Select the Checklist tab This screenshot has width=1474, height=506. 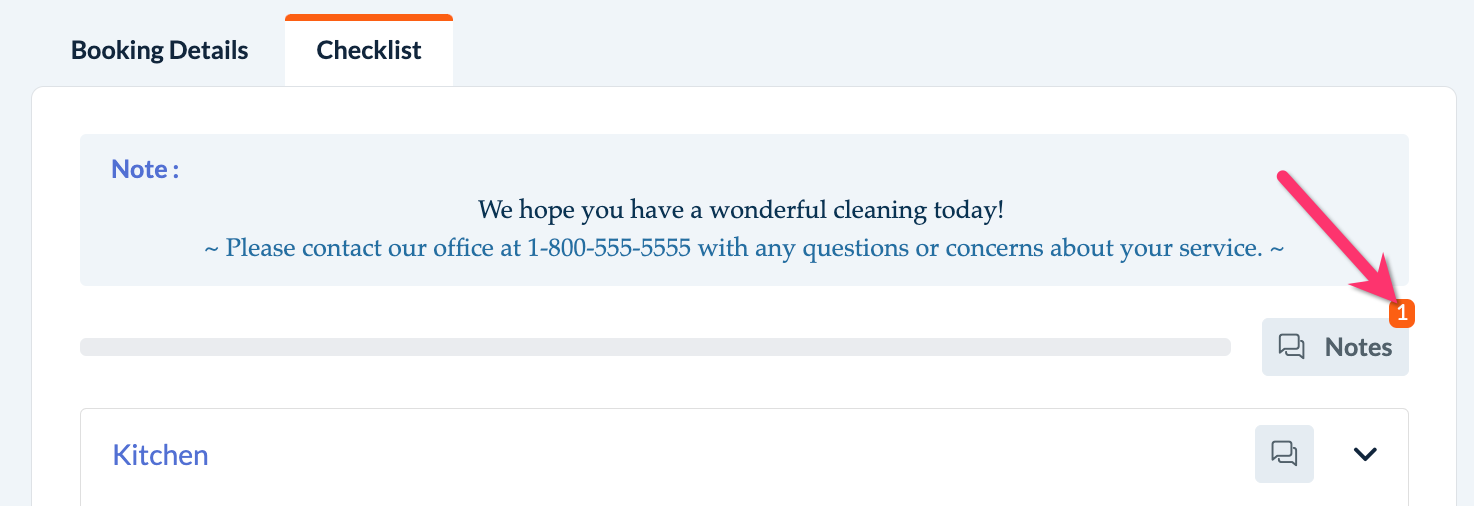[369, 50]
